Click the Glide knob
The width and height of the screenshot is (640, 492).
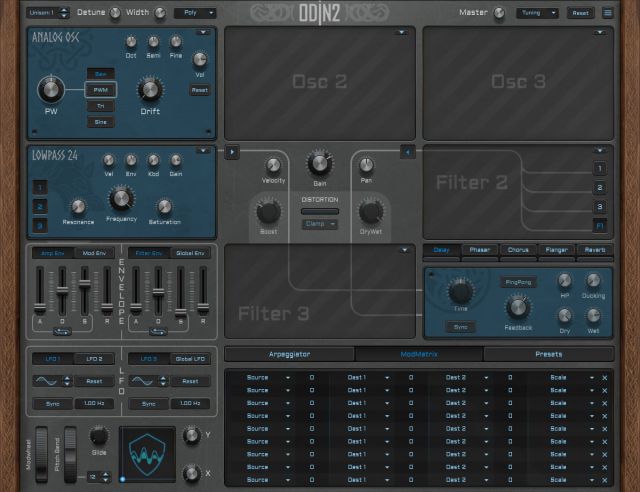point(99,436)
